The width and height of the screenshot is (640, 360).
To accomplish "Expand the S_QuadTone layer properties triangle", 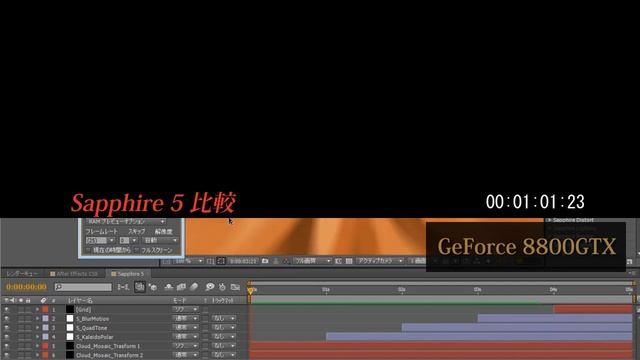I will pos(37,328).
